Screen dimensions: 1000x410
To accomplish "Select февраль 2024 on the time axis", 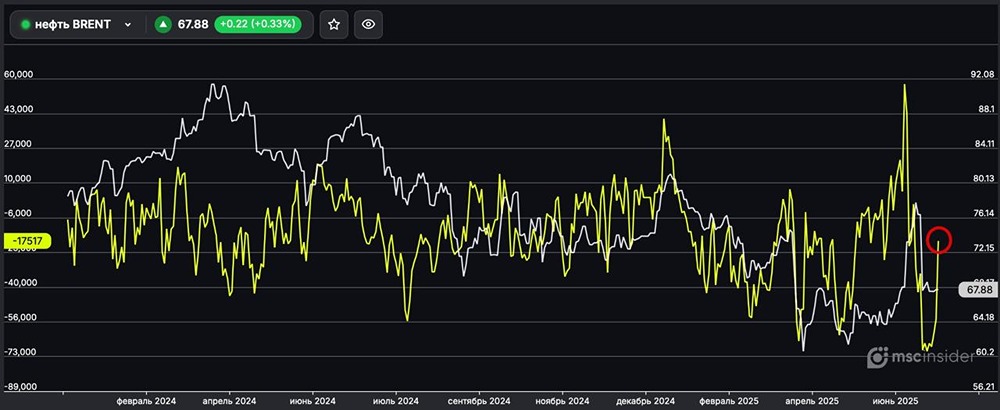I will (x=145, y=400).
